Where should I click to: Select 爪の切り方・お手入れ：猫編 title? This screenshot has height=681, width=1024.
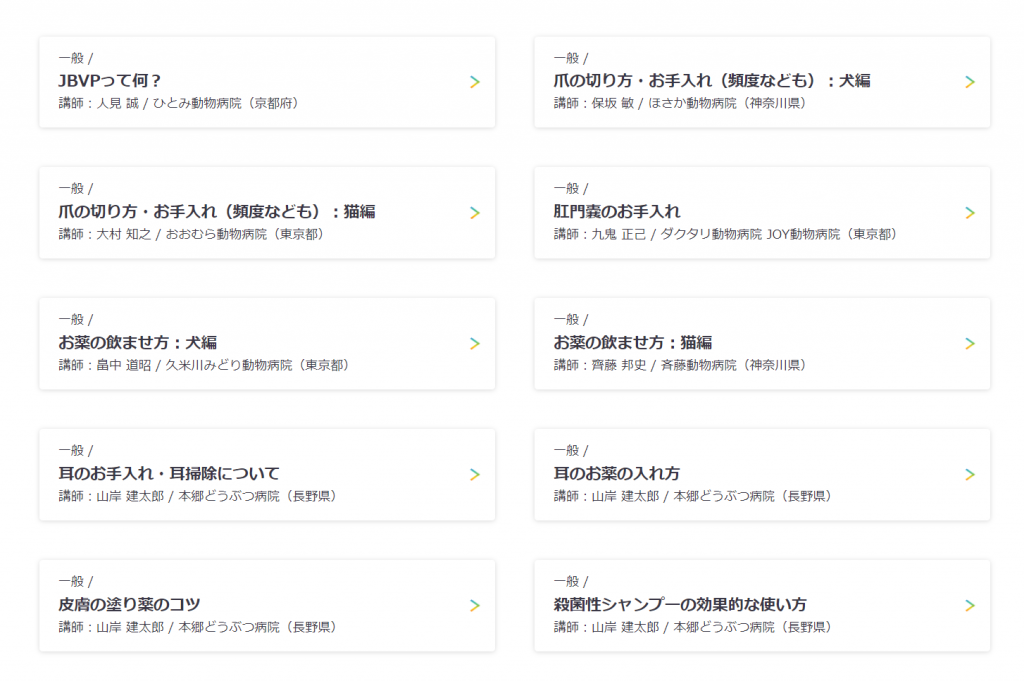tap(216, 212)
